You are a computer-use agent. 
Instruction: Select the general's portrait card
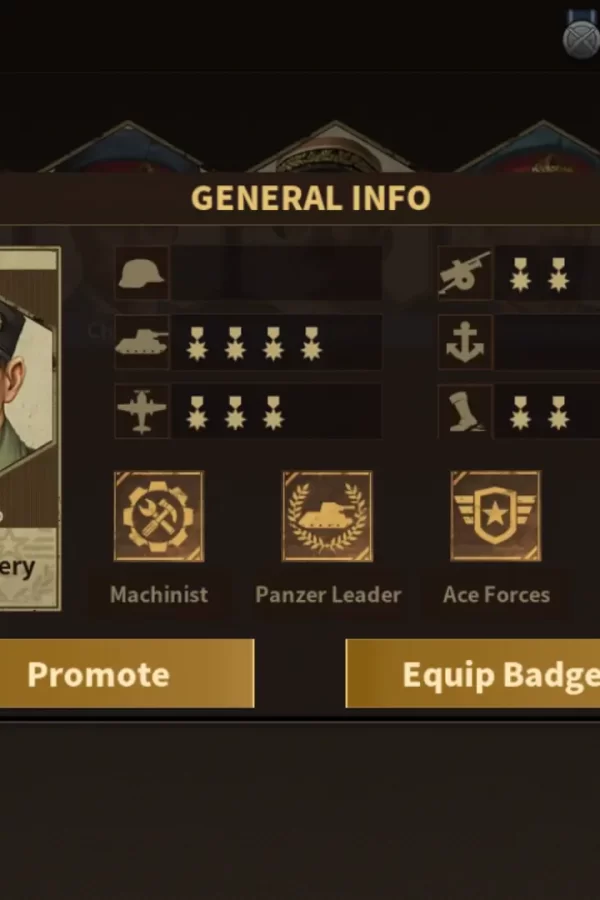pos(30,428)
